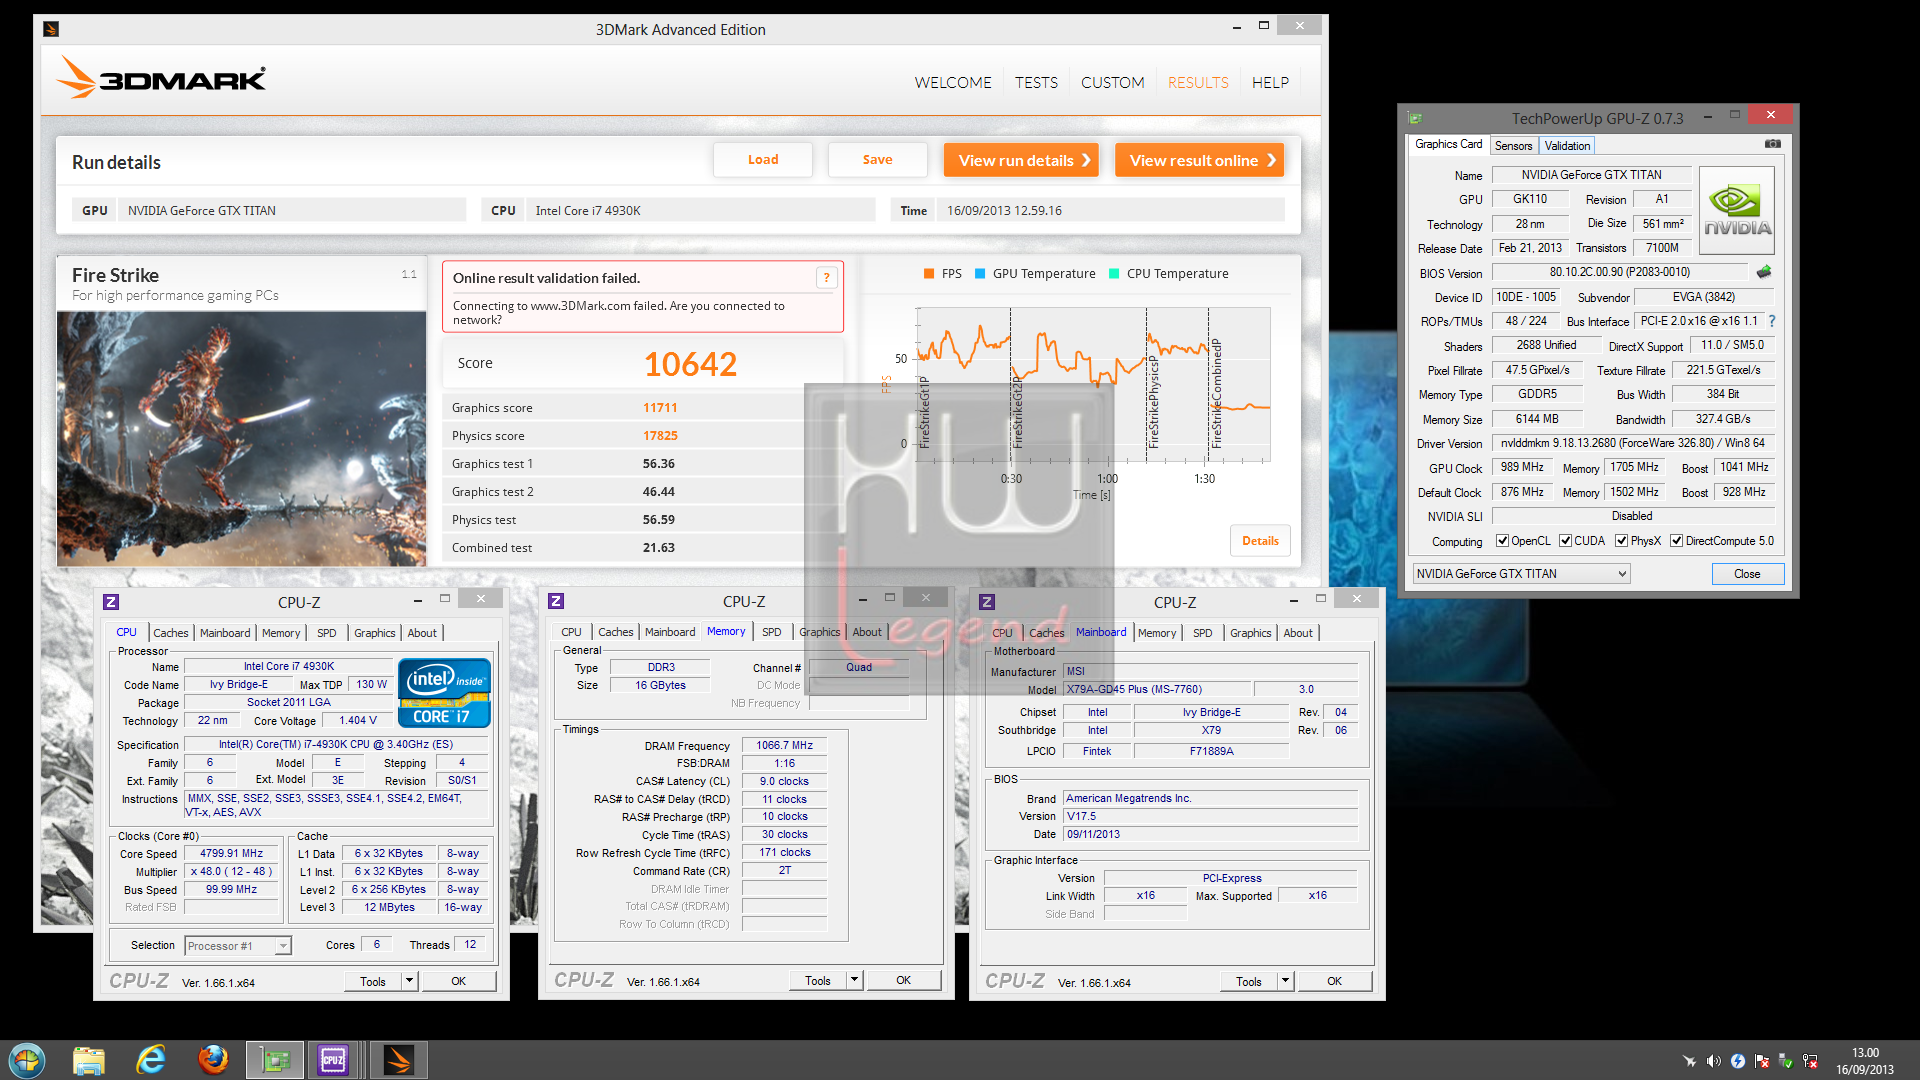1920x1080 pixels.
Task: Click View result online button
Action: (x=1200, y=160)
